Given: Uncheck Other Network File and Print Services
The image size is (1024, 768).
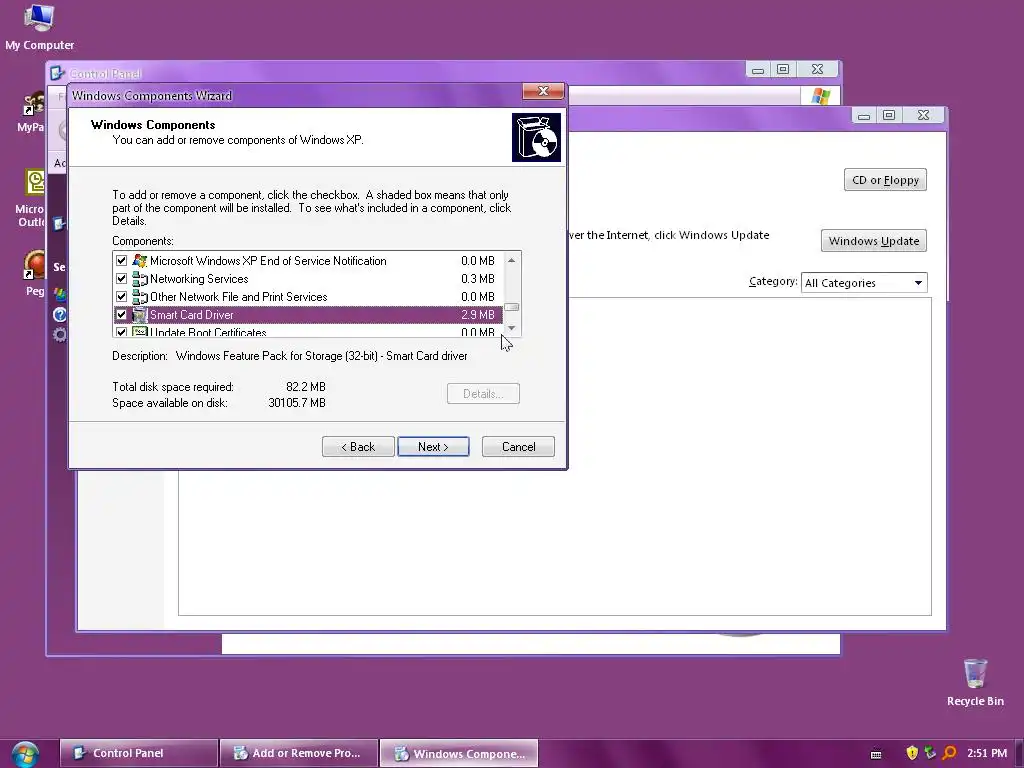Looking at the screenshot, I should click(121, 296).
